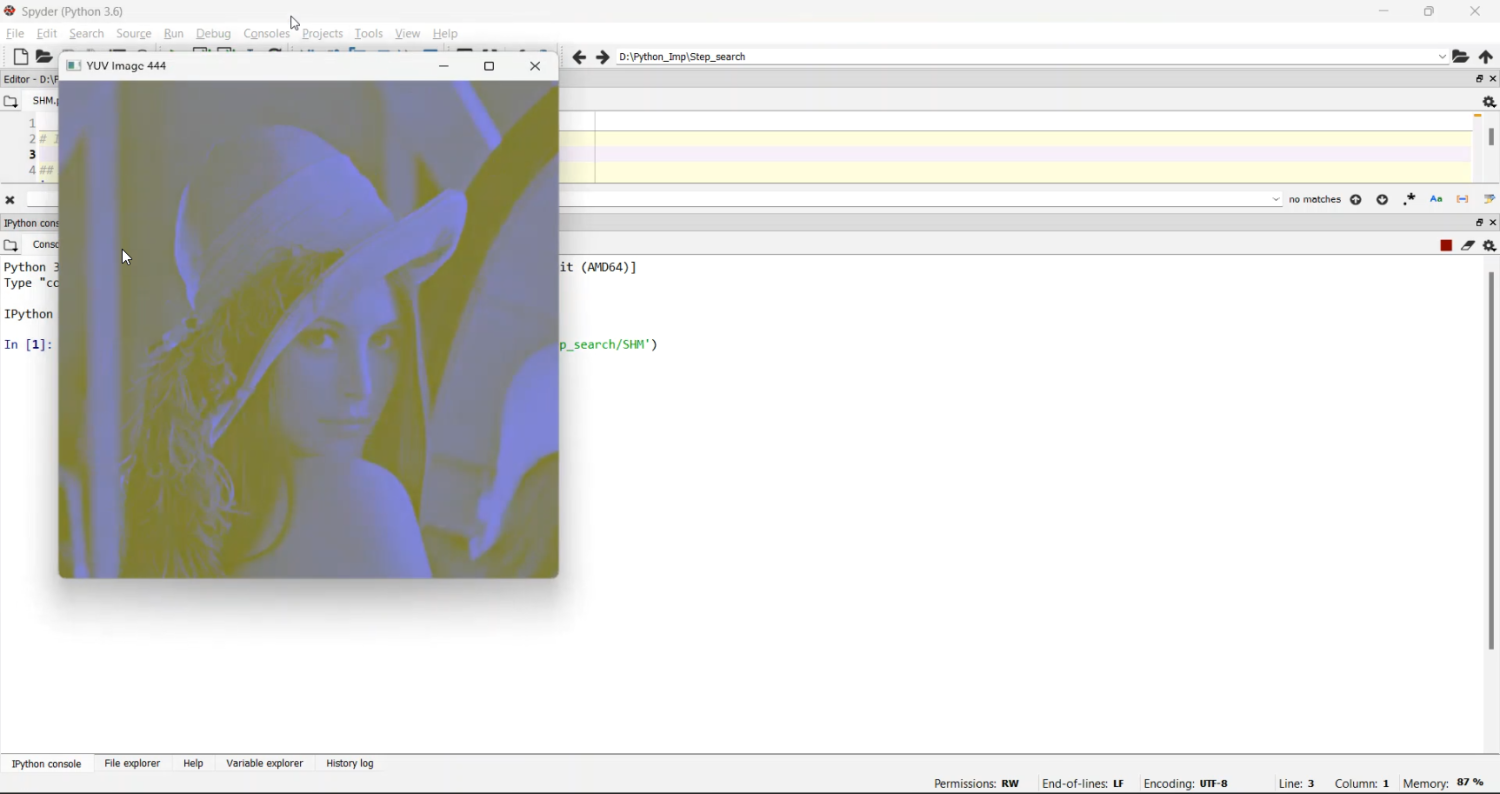Close the find bar with the X
1500x794 pixels.
coord(10,200)
